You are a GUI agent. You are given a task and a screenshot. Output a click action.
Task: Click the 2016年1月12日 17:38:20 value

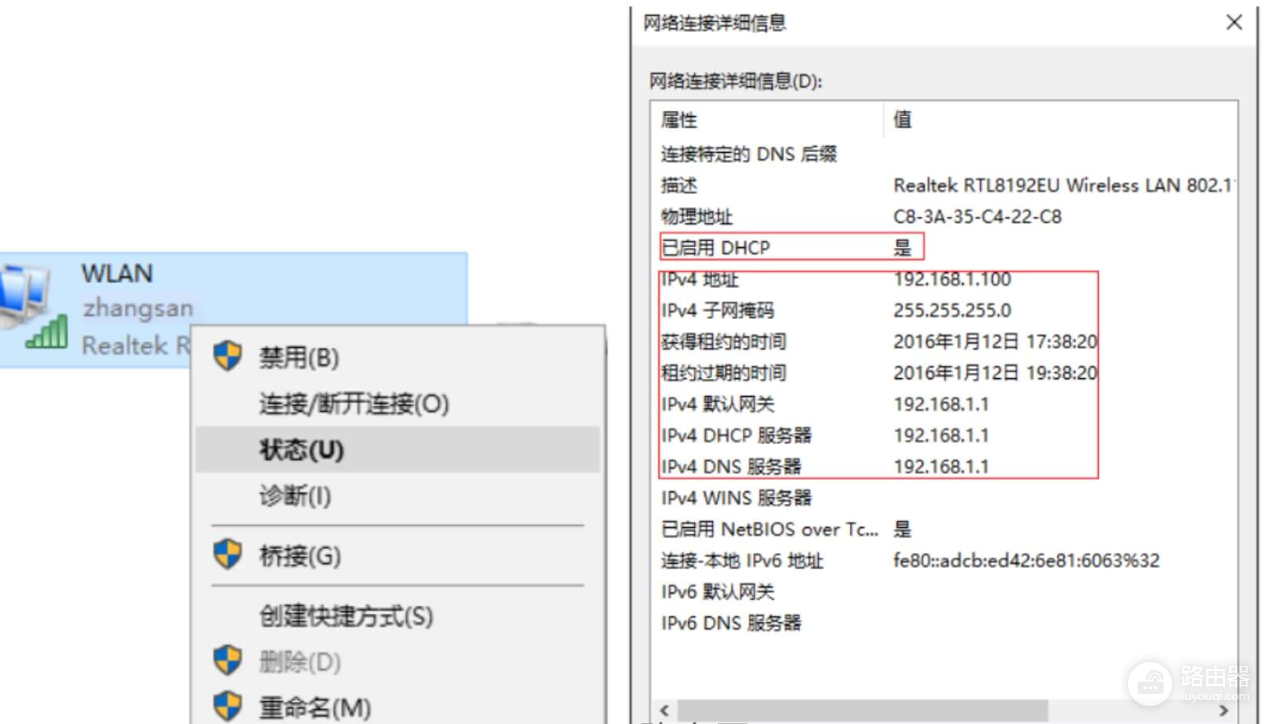995,342
